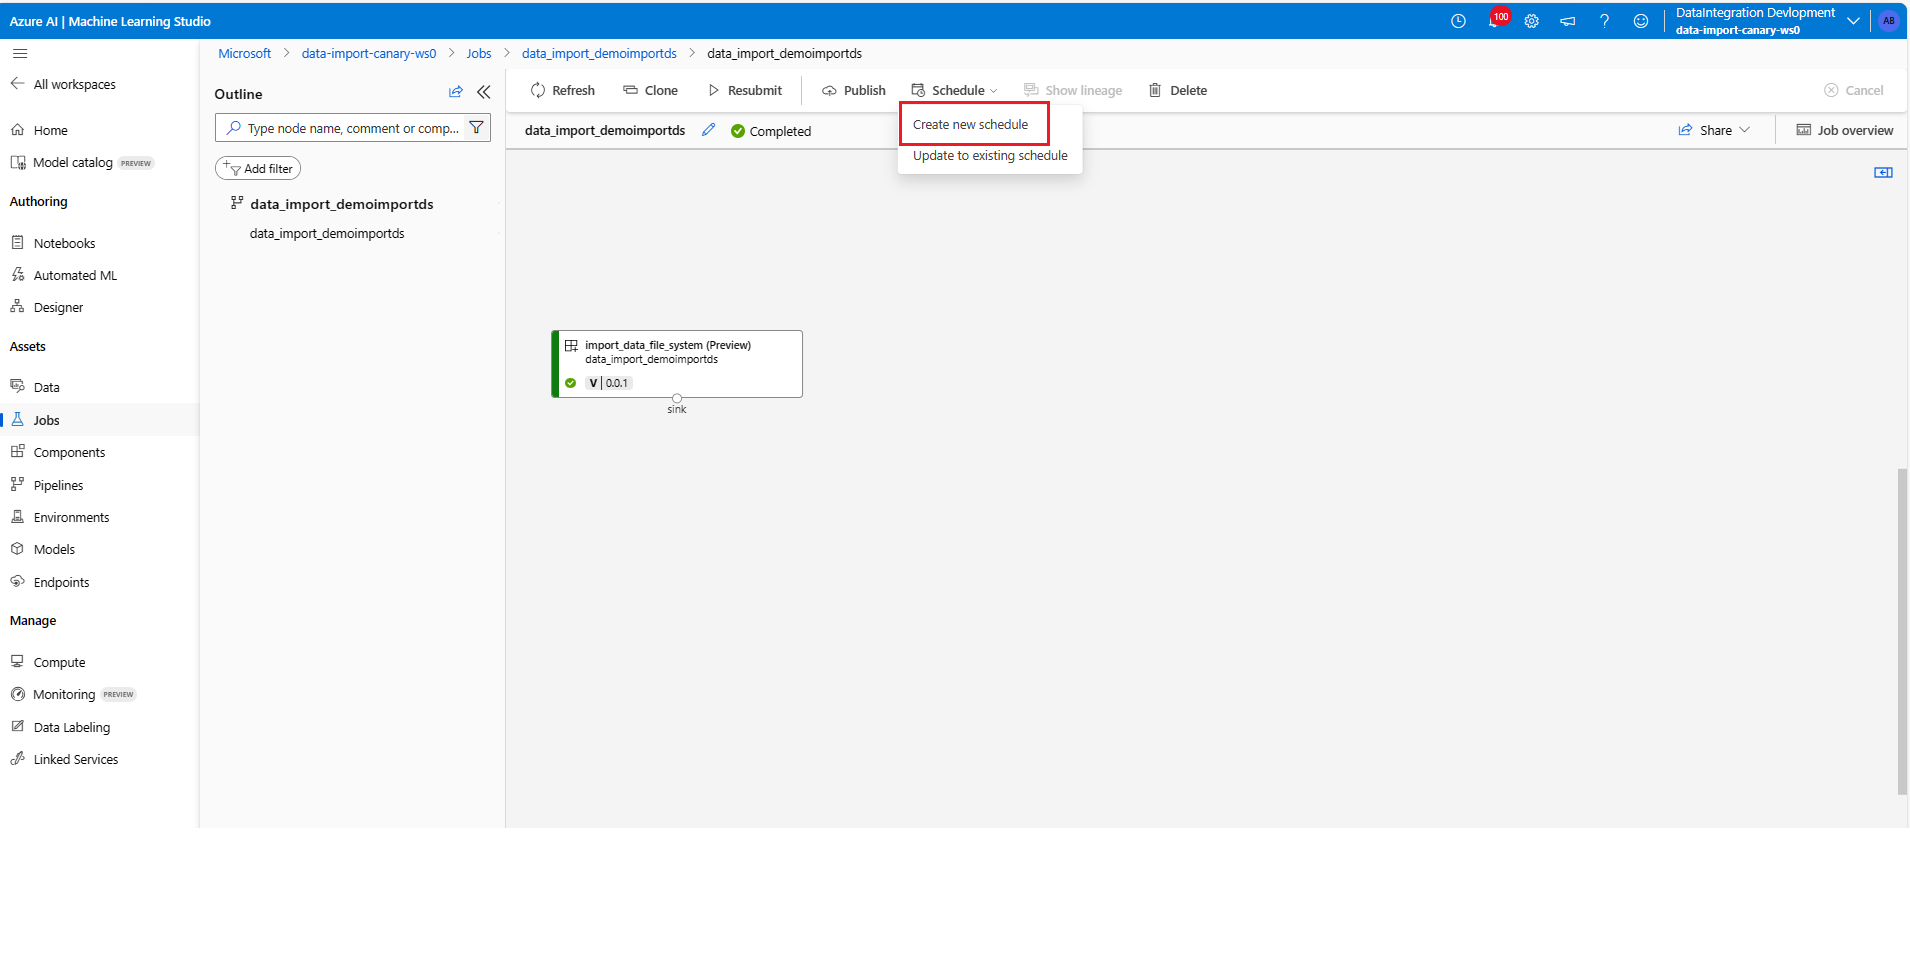Expand the workspace selector chevron
The width and height of the screenshot is (1910, 978).
coord(1853,21)
